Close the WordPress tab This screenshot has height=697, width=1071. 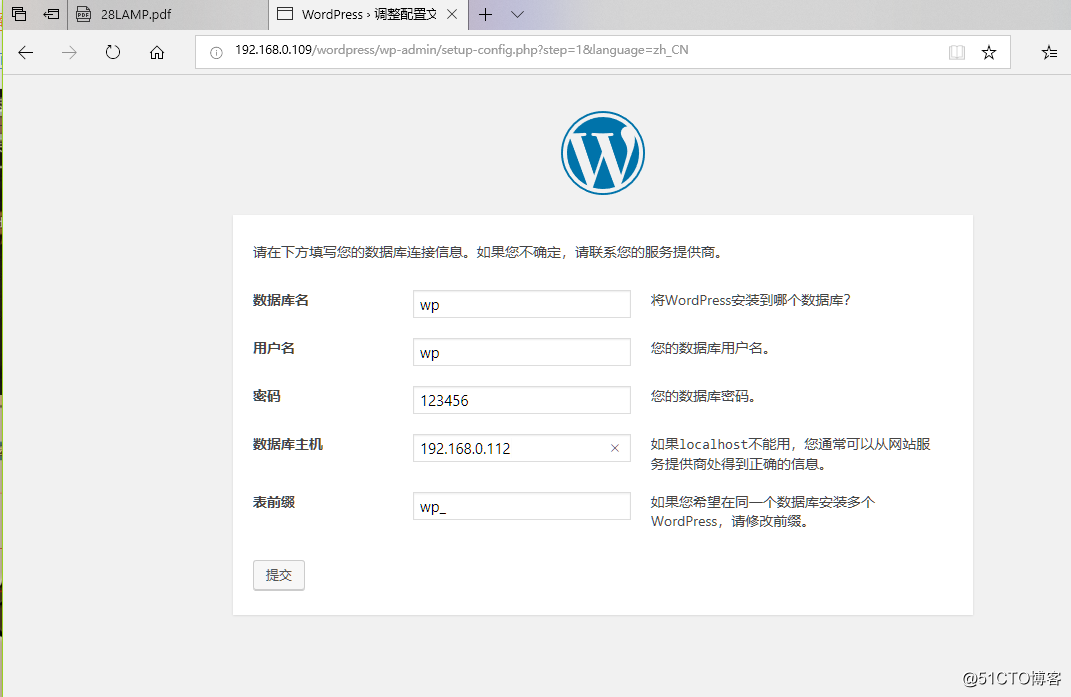tap(452, 14)
